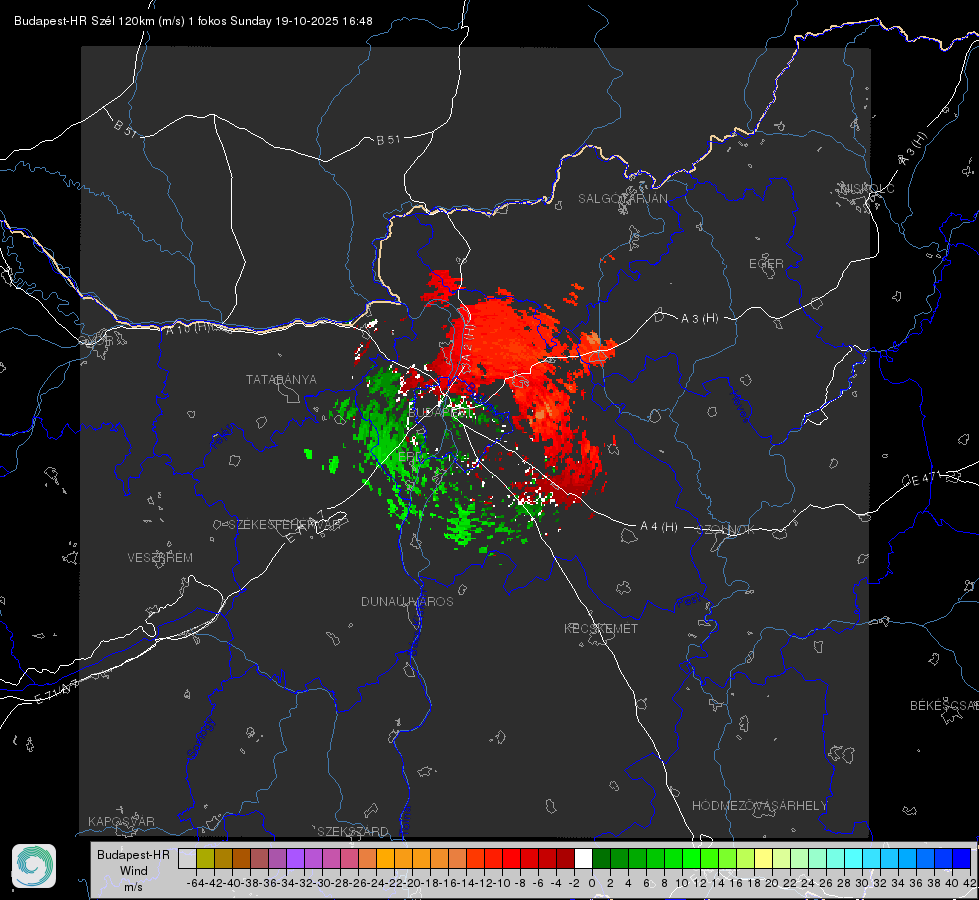Screen dimensions: 979x900
Task: Select the SZEKSZÁRD city label
Action: point(353,831)
